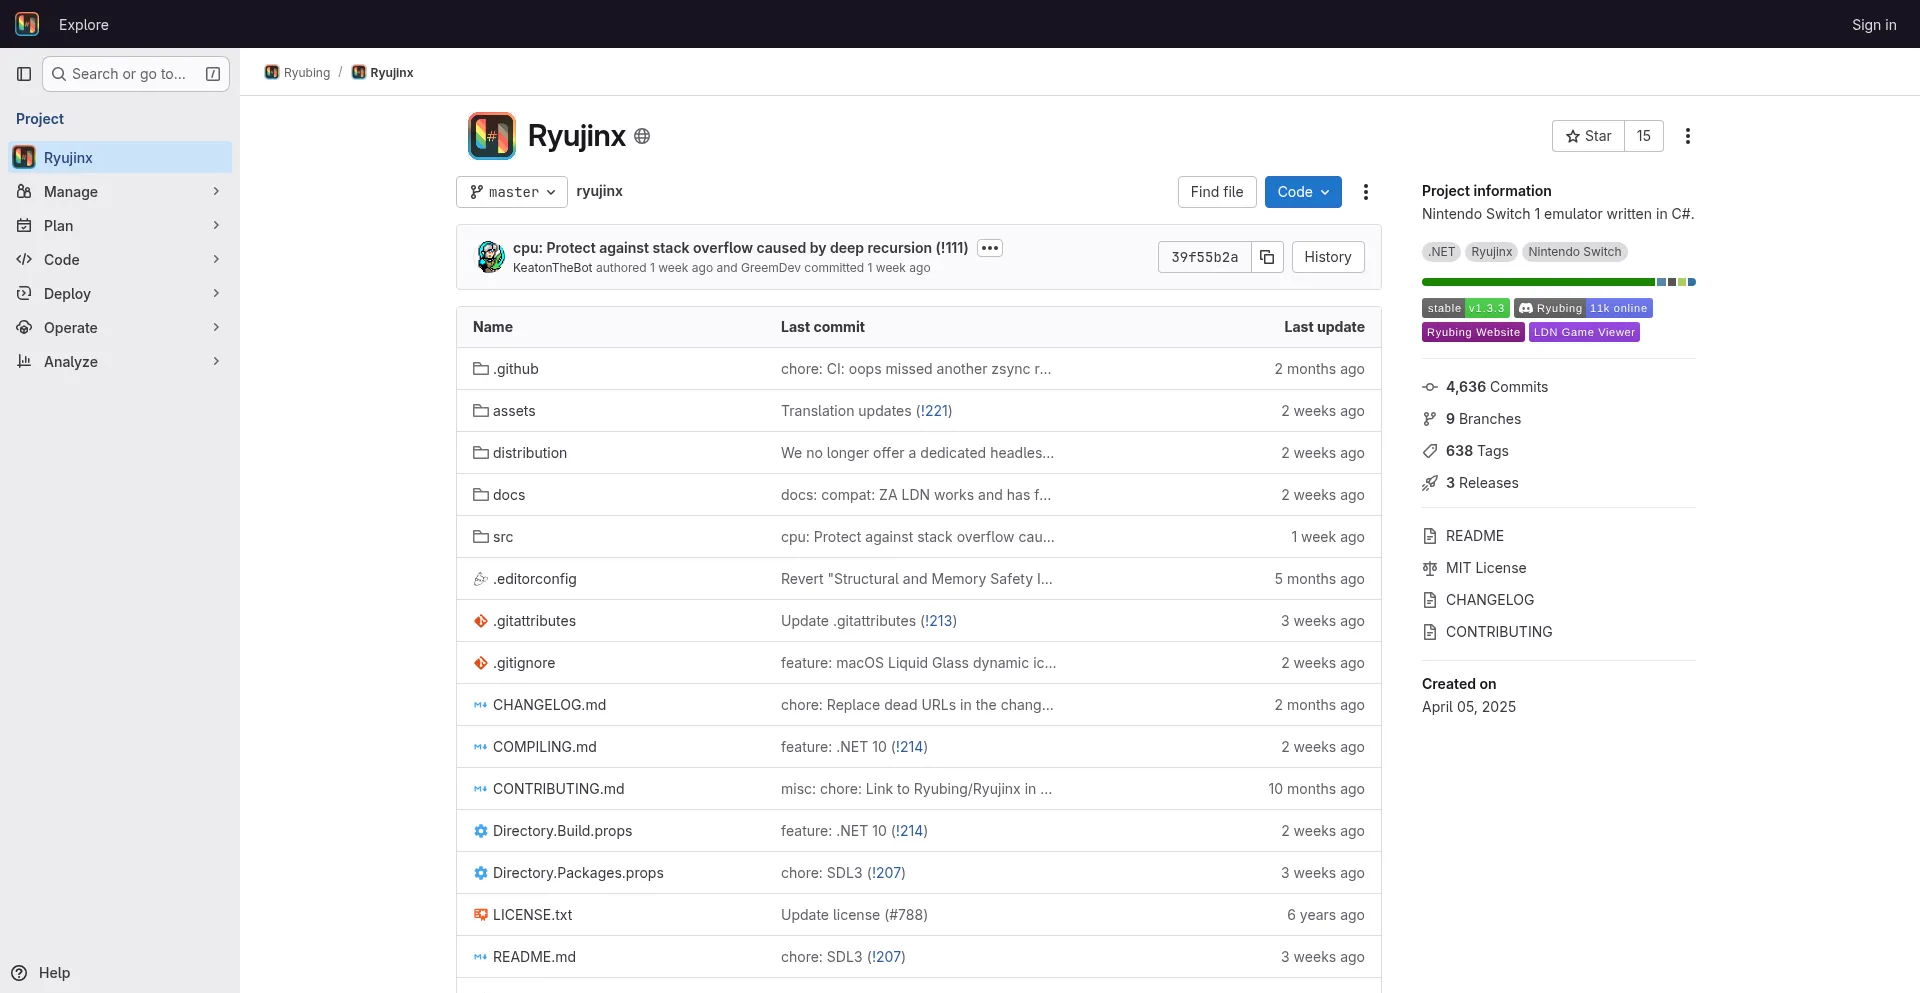This screenshot has width=1920, height=993.
Task: Open the master branch dropdown
Action: pyautogui.click(x=511, y=192)
